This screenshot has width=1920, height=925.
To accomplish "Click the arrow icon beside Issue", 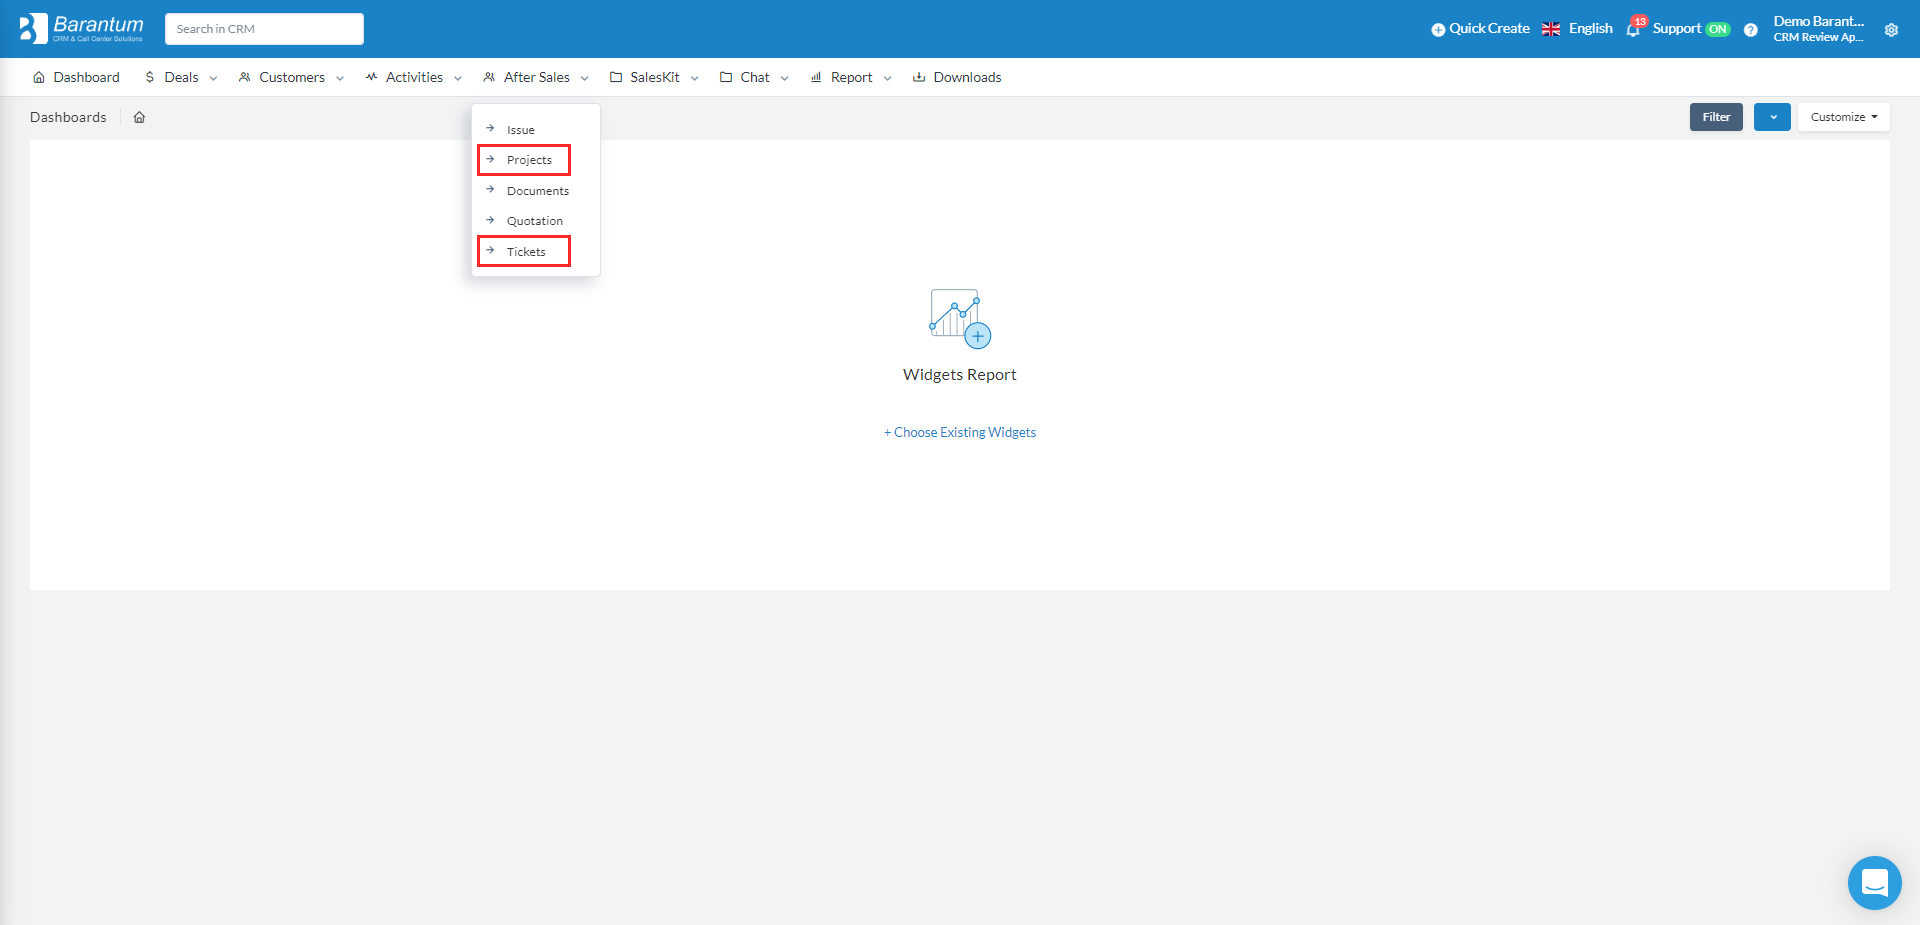I will [x=490, y=129].
